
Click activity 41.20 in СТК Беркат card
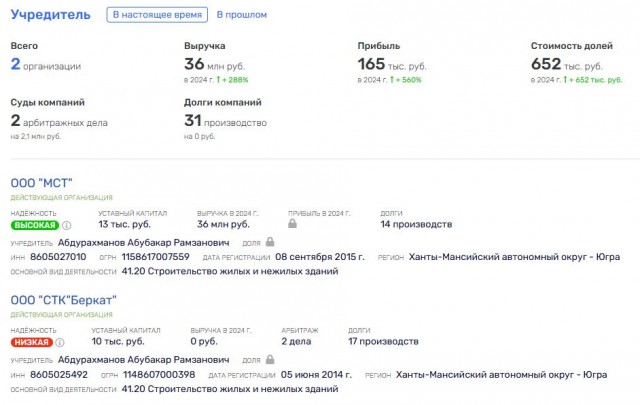click(x=230, y=389)
